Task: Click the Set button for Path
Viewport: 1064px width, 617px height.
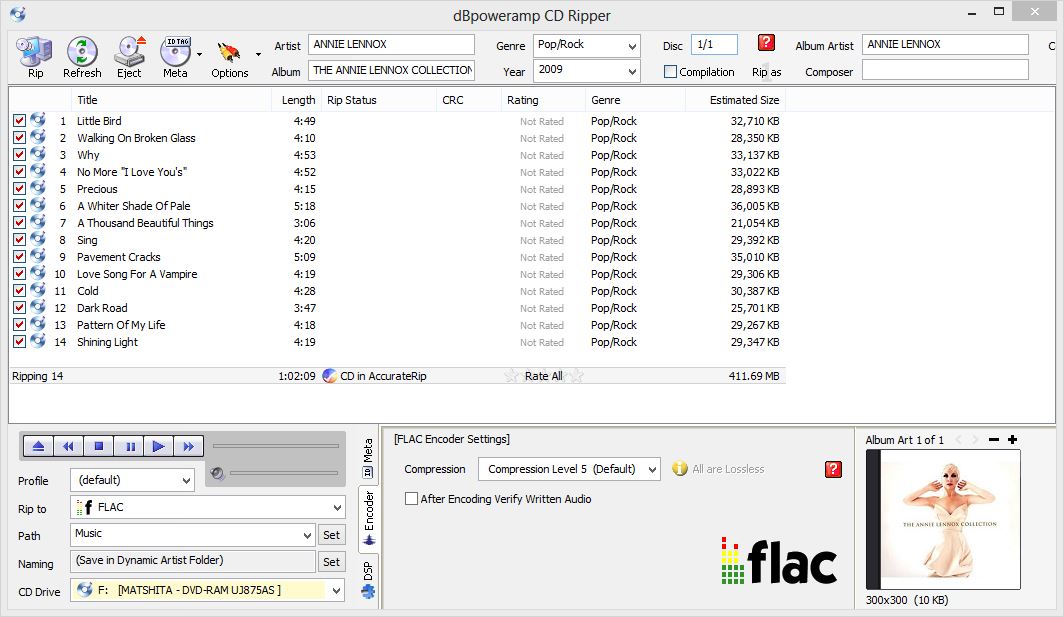Action: (331, 535)
